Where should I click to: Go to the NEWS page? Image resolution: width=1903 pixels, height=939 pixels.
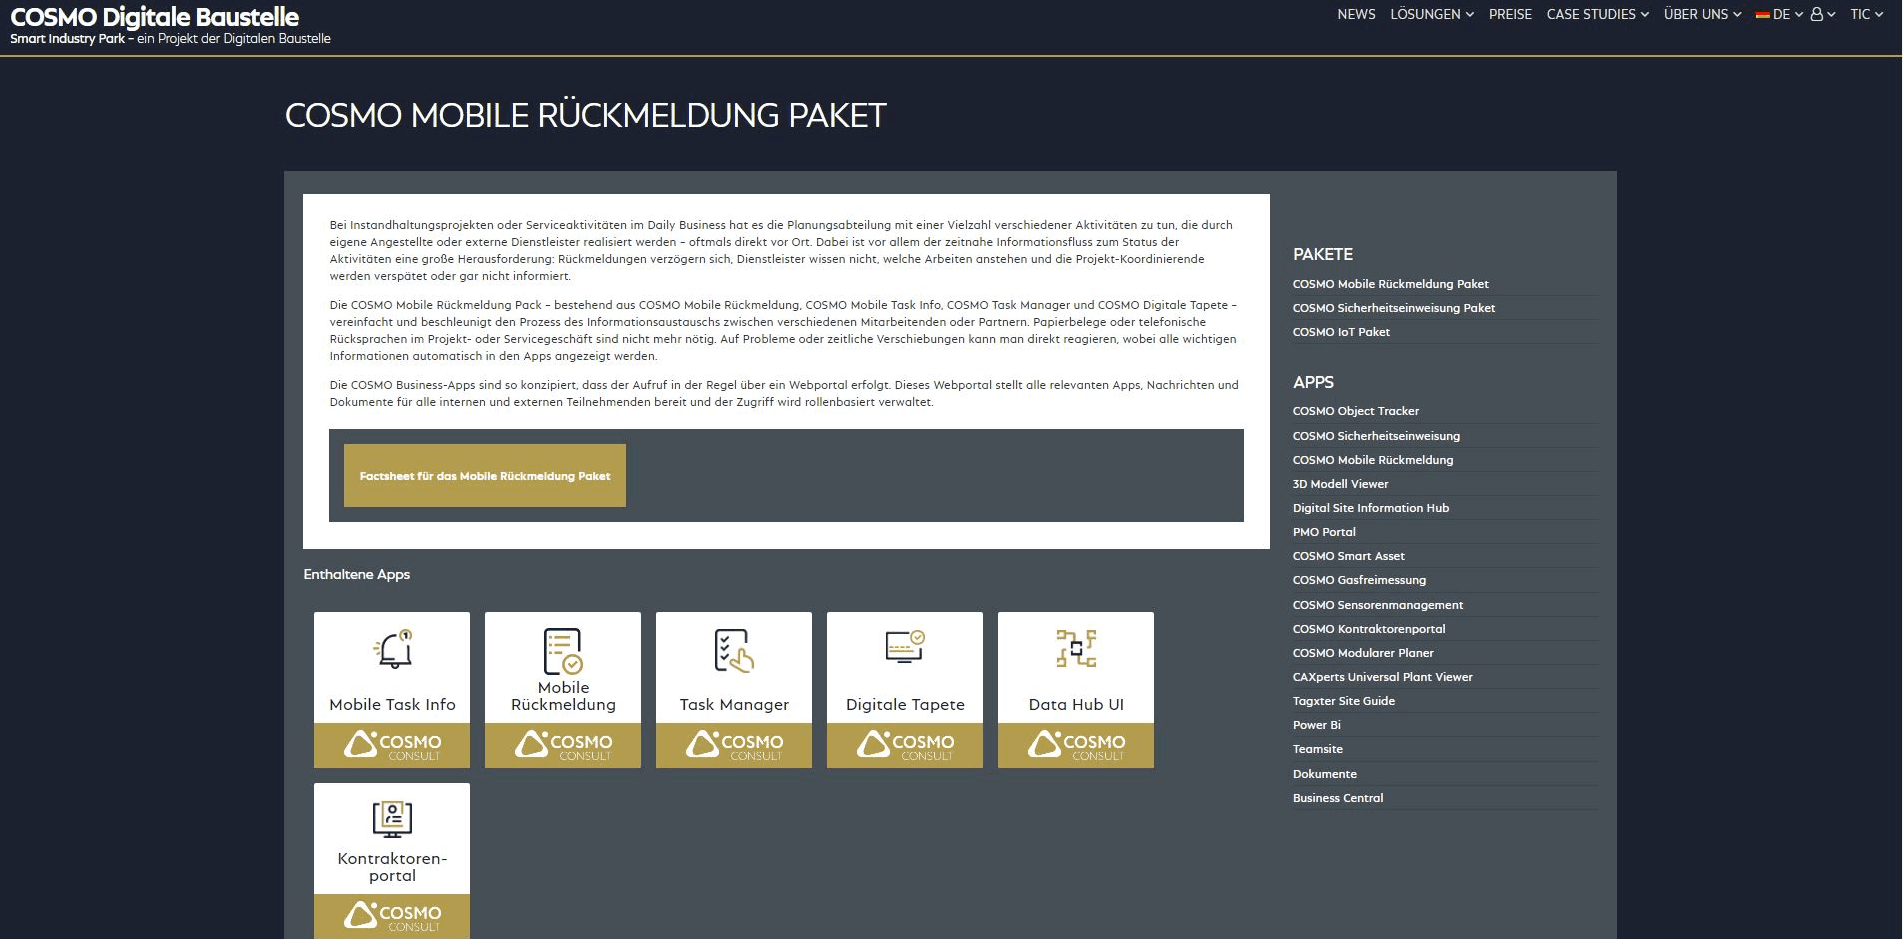coord(1356,14)
